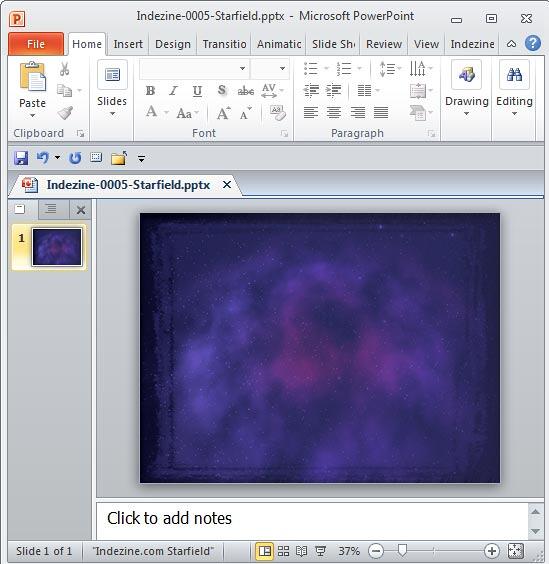Activate Normal view in status bar
The height and width of the screenshot is (564, 549).
(x=265, y=551)
